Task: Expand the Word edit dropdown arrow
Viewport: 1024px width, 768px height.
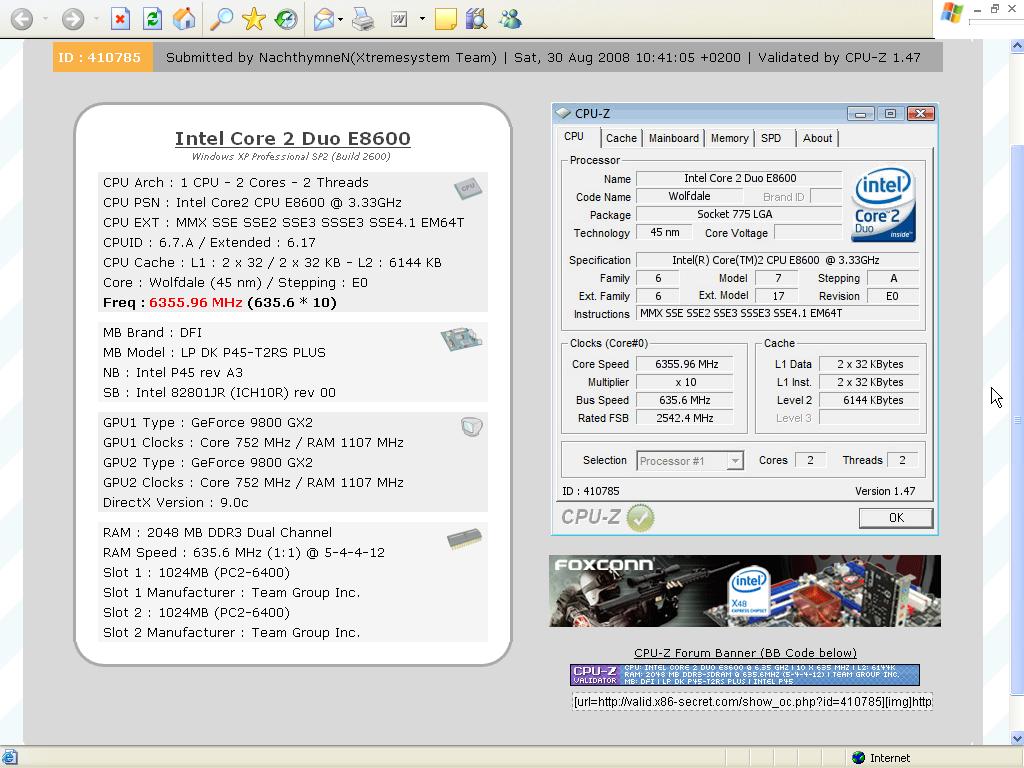Action: click(x=422, y=19)
